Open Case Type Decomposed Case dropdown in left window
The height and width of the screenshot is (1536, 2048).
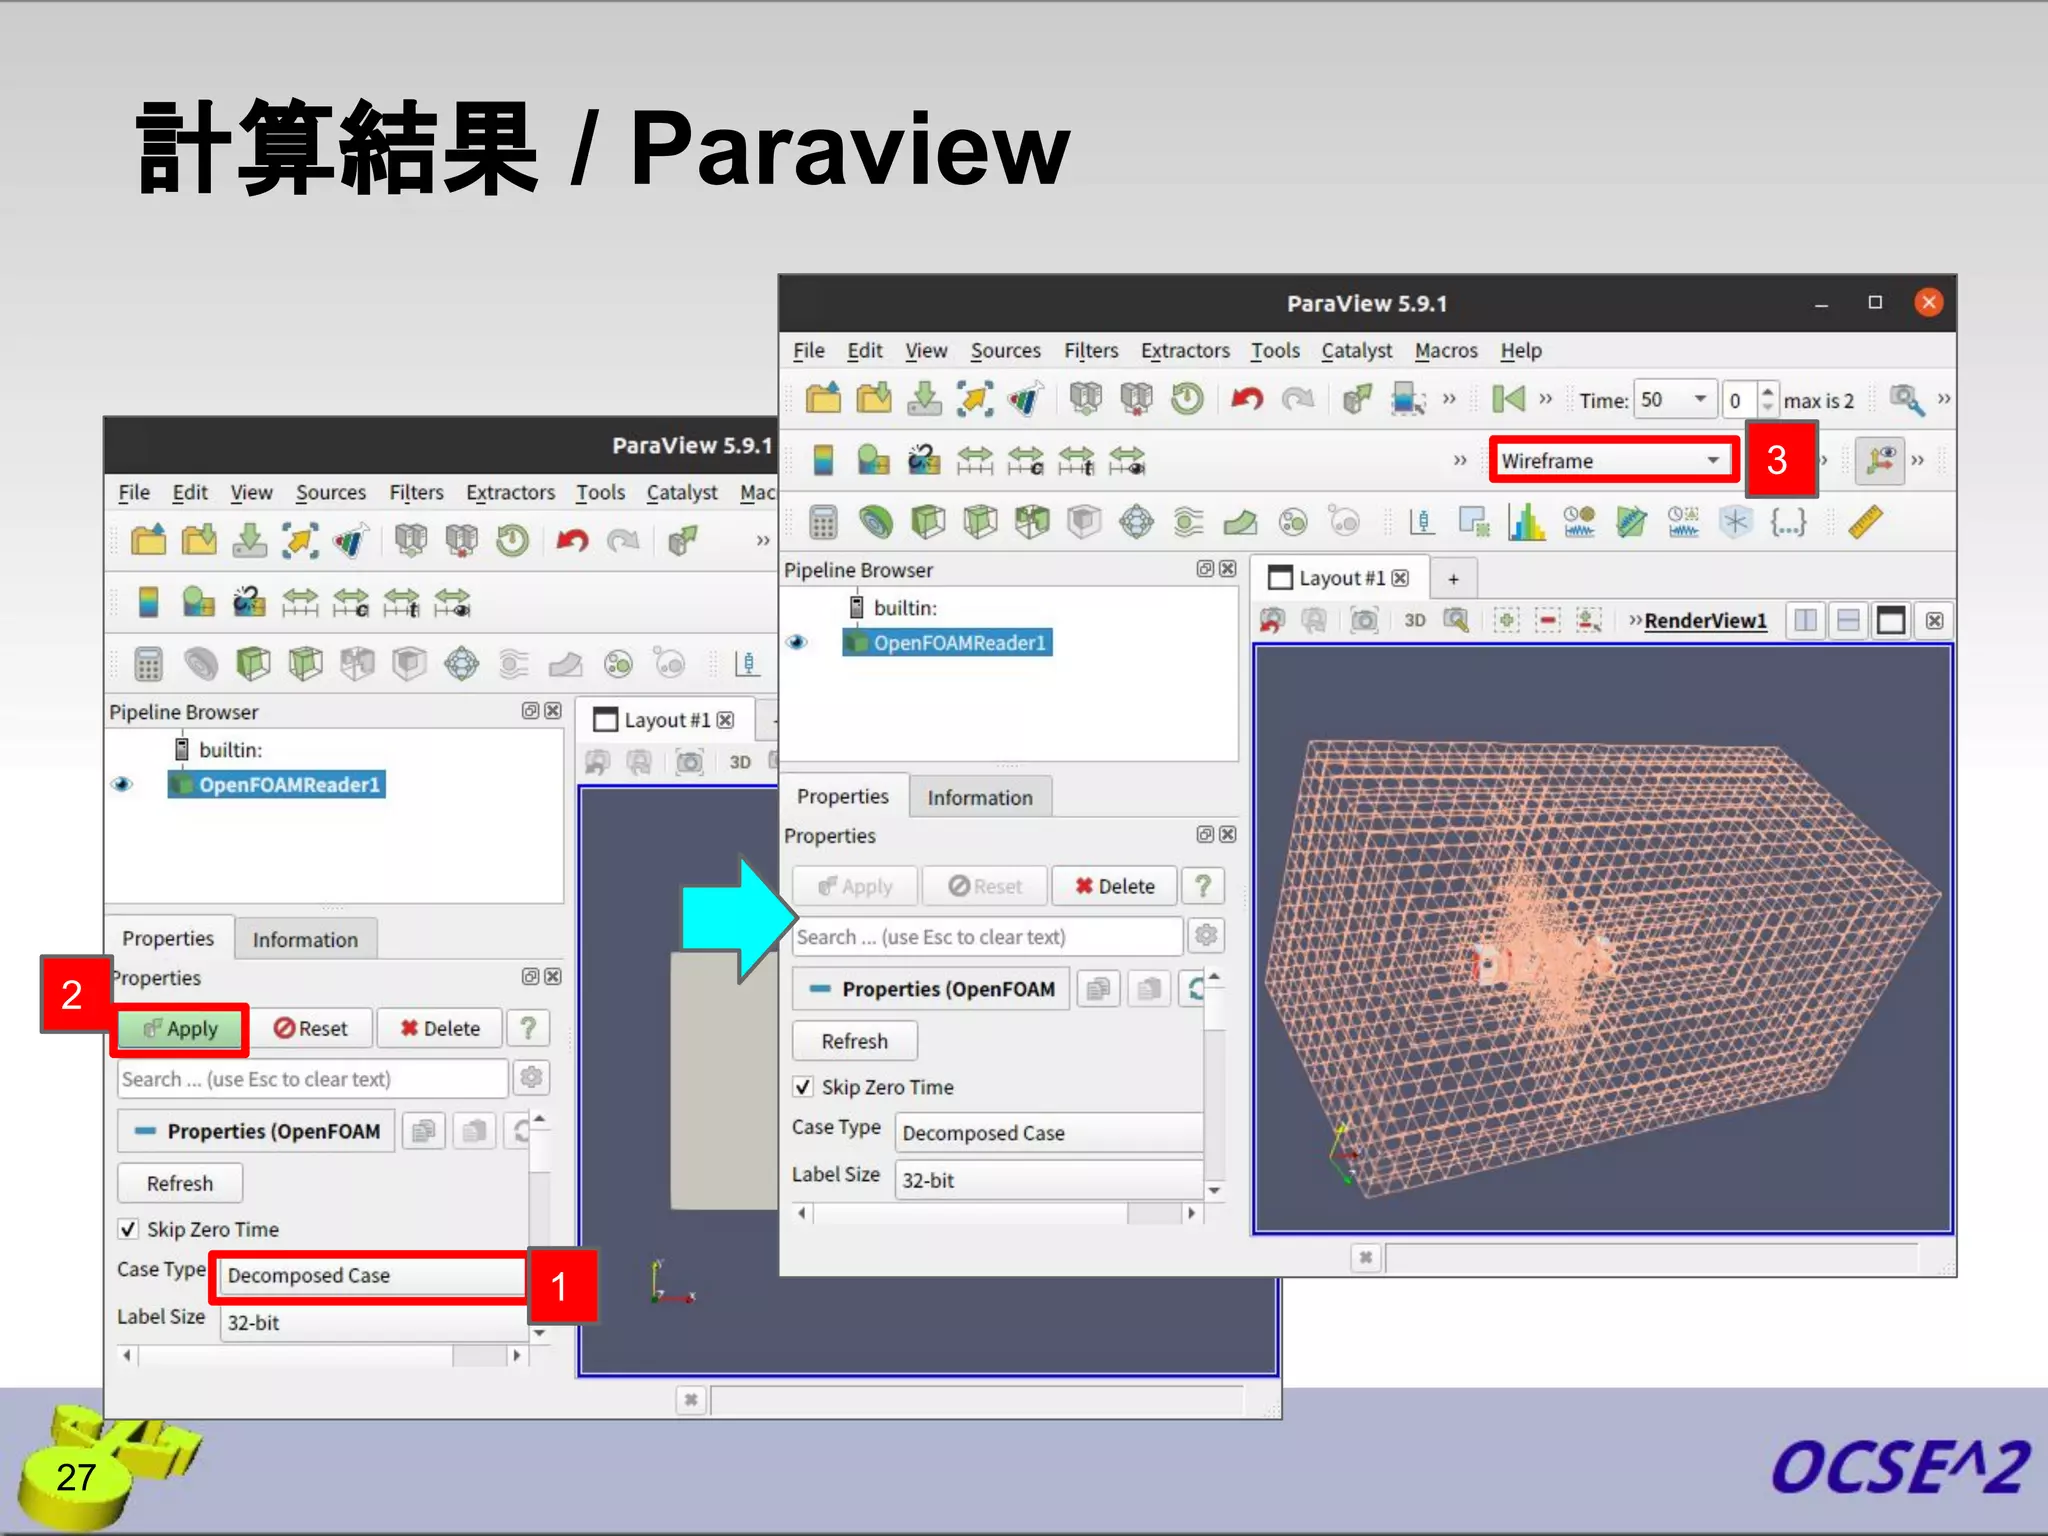pos(371,1275)
